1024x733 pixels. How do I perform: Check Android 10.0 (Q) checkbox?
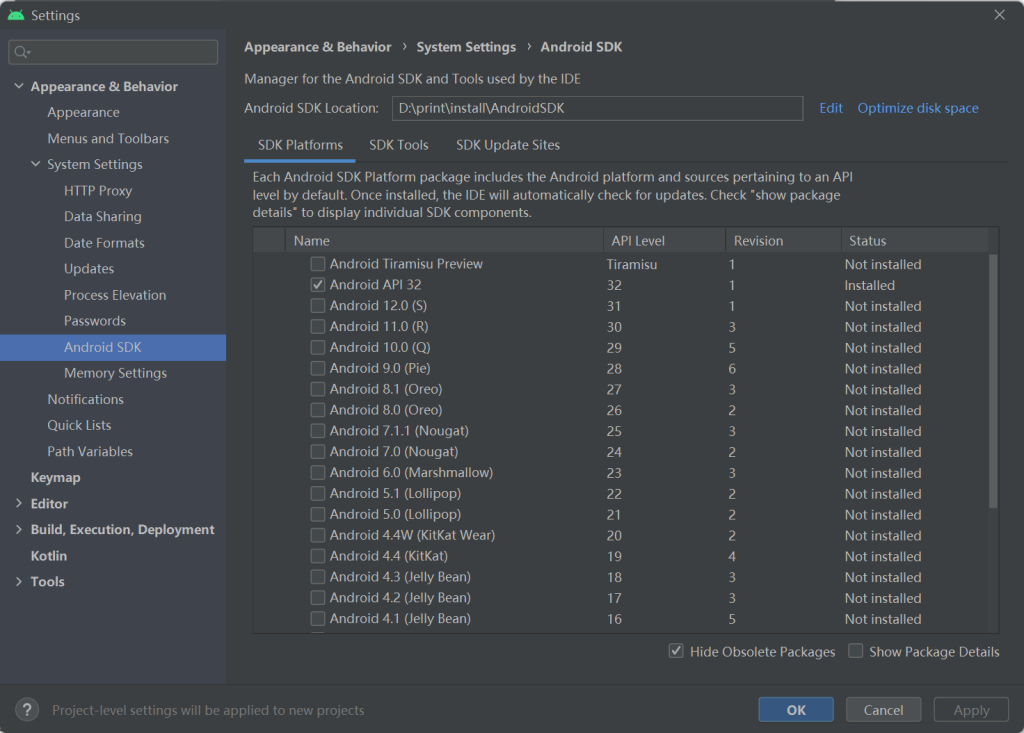point(317,348)
